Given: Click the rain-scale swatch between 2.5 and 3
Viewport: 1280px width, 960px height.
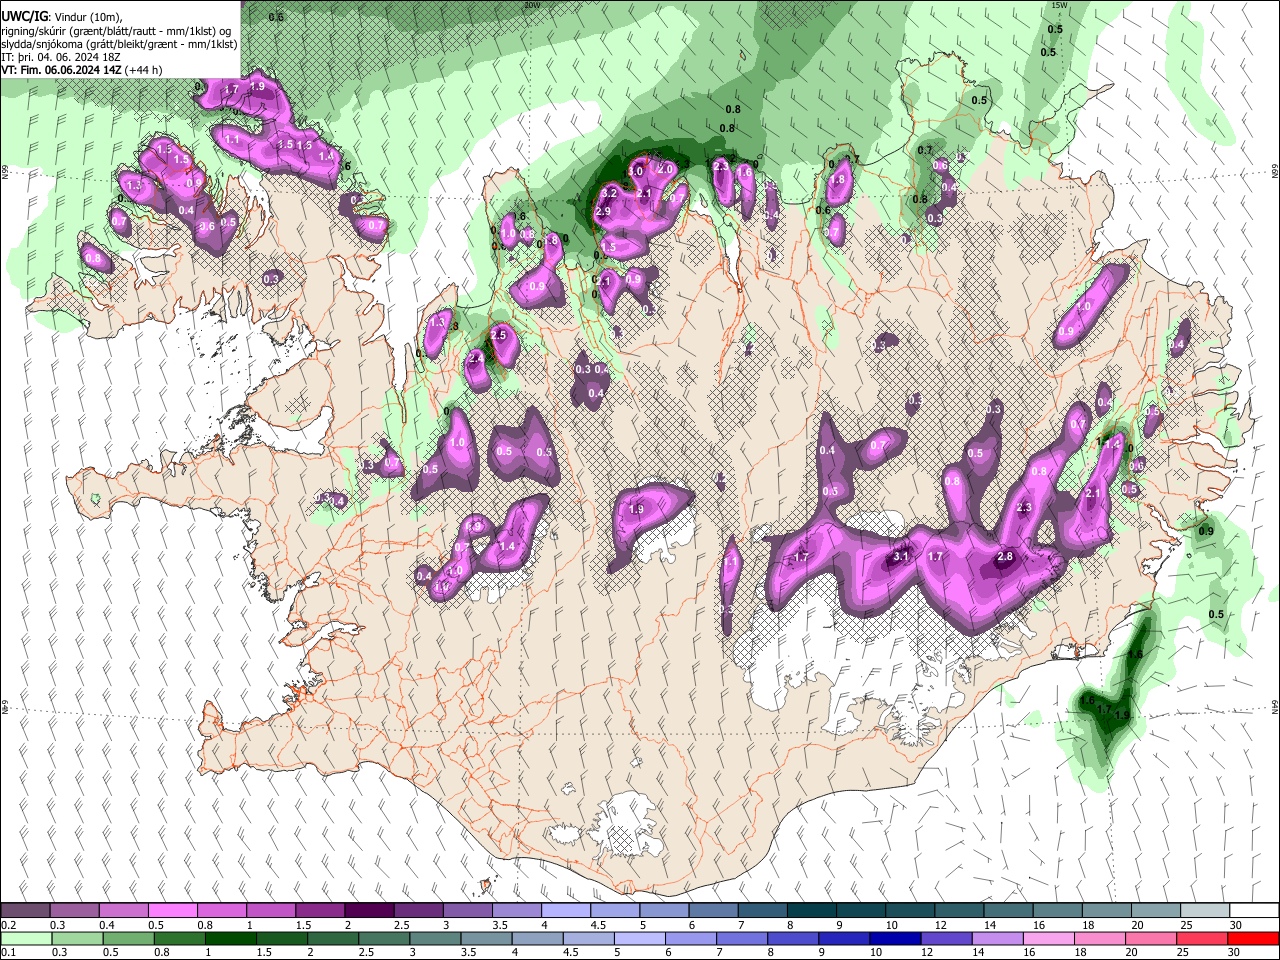Looking at the screenshot, I should coord(383,938).
